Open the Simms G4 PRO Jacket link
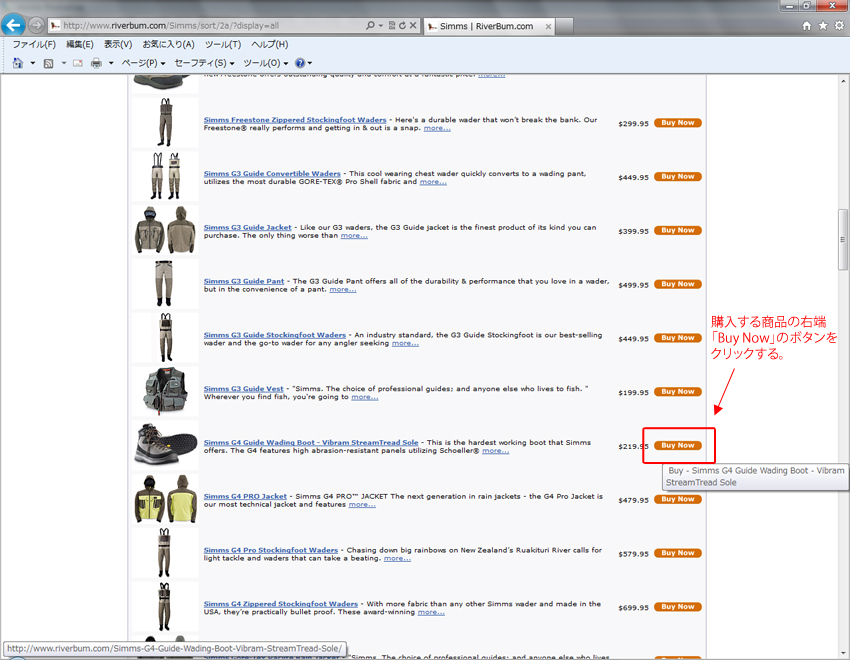The image size is (850, 660). [245, 496]
